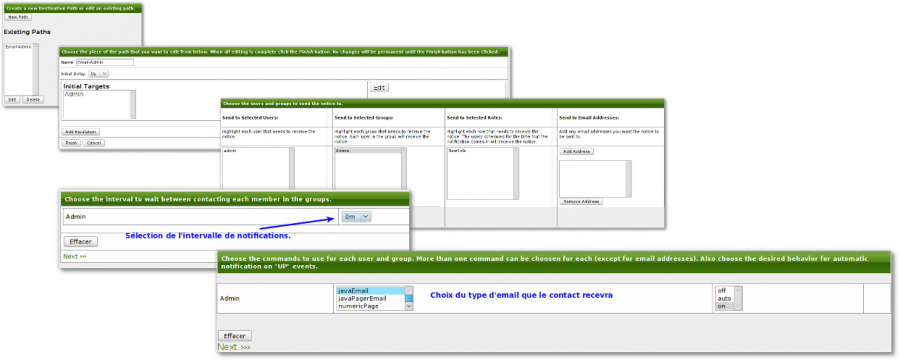
Task: Click Delete button under Existing Paths list
Action: (32, 99)
